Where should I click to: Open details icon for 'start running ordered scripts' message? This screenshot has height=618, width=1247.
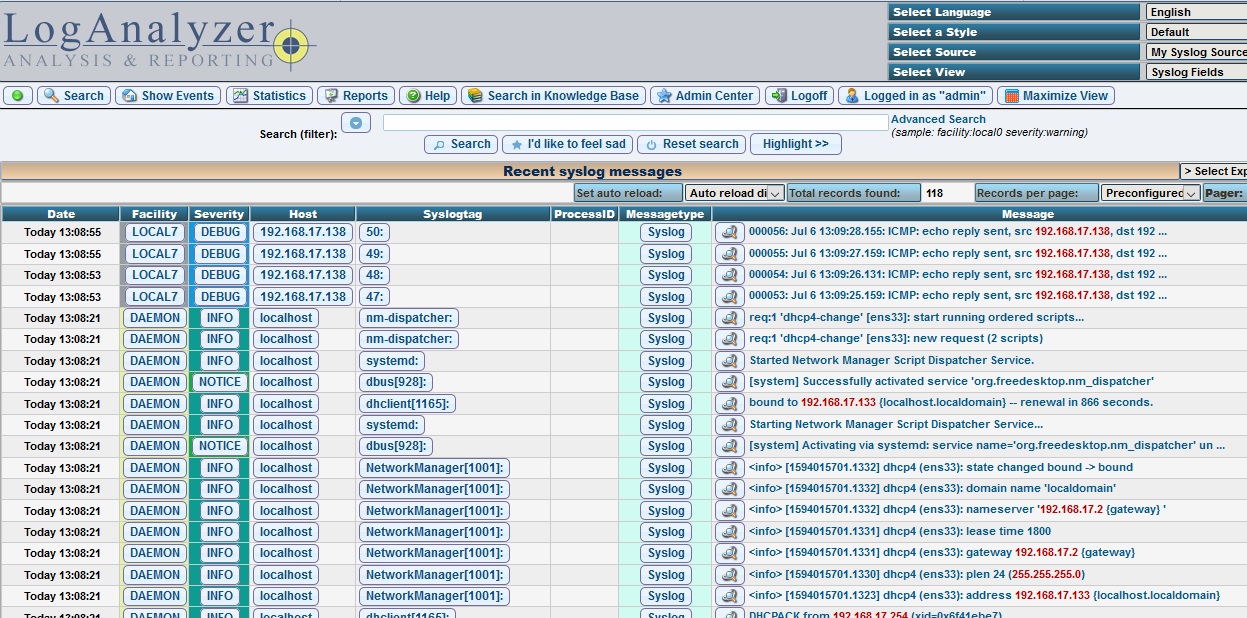(730, 318)
